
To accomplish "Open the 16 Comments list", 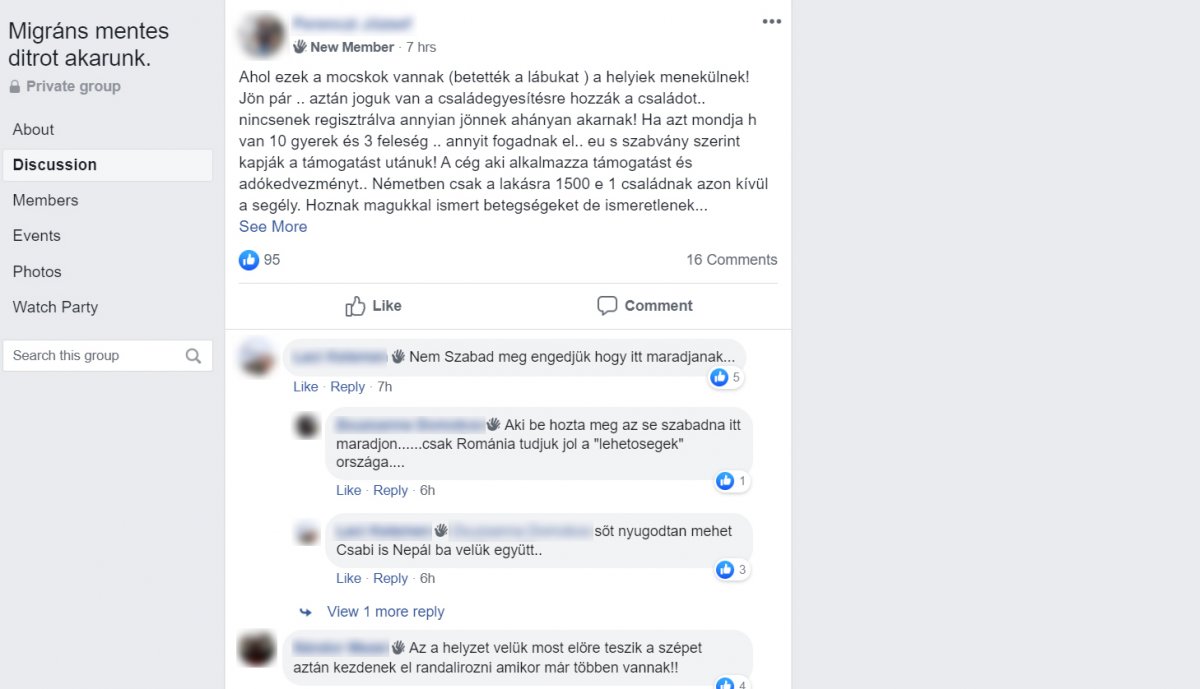I will [x=732, y=260].
